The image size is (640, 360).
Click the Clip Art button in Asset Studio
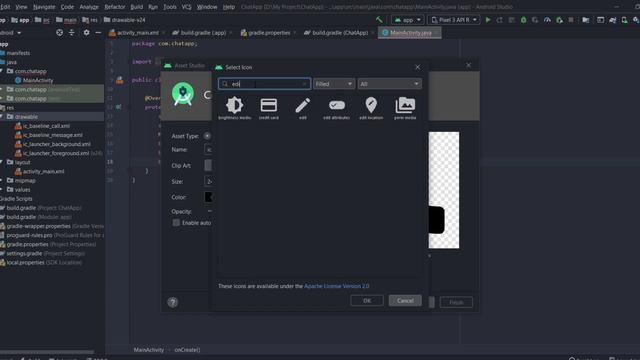tap(208, 165)
